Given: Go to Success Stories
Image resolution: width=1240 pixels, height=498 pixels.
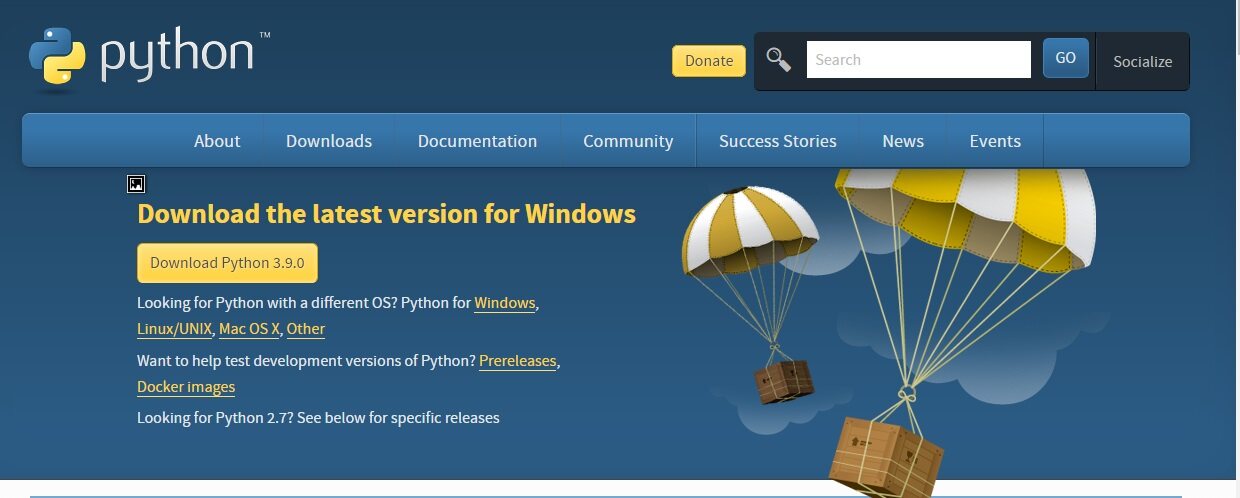Looking at the screenshot, I should pos(778,141).
